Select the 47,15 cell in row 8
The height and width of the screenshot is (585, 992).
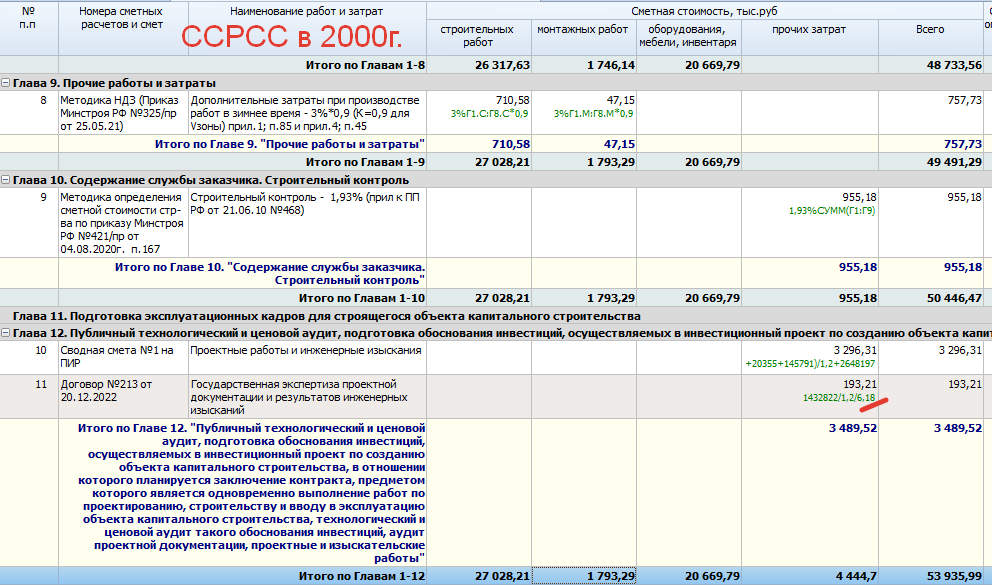coord(583,113)
